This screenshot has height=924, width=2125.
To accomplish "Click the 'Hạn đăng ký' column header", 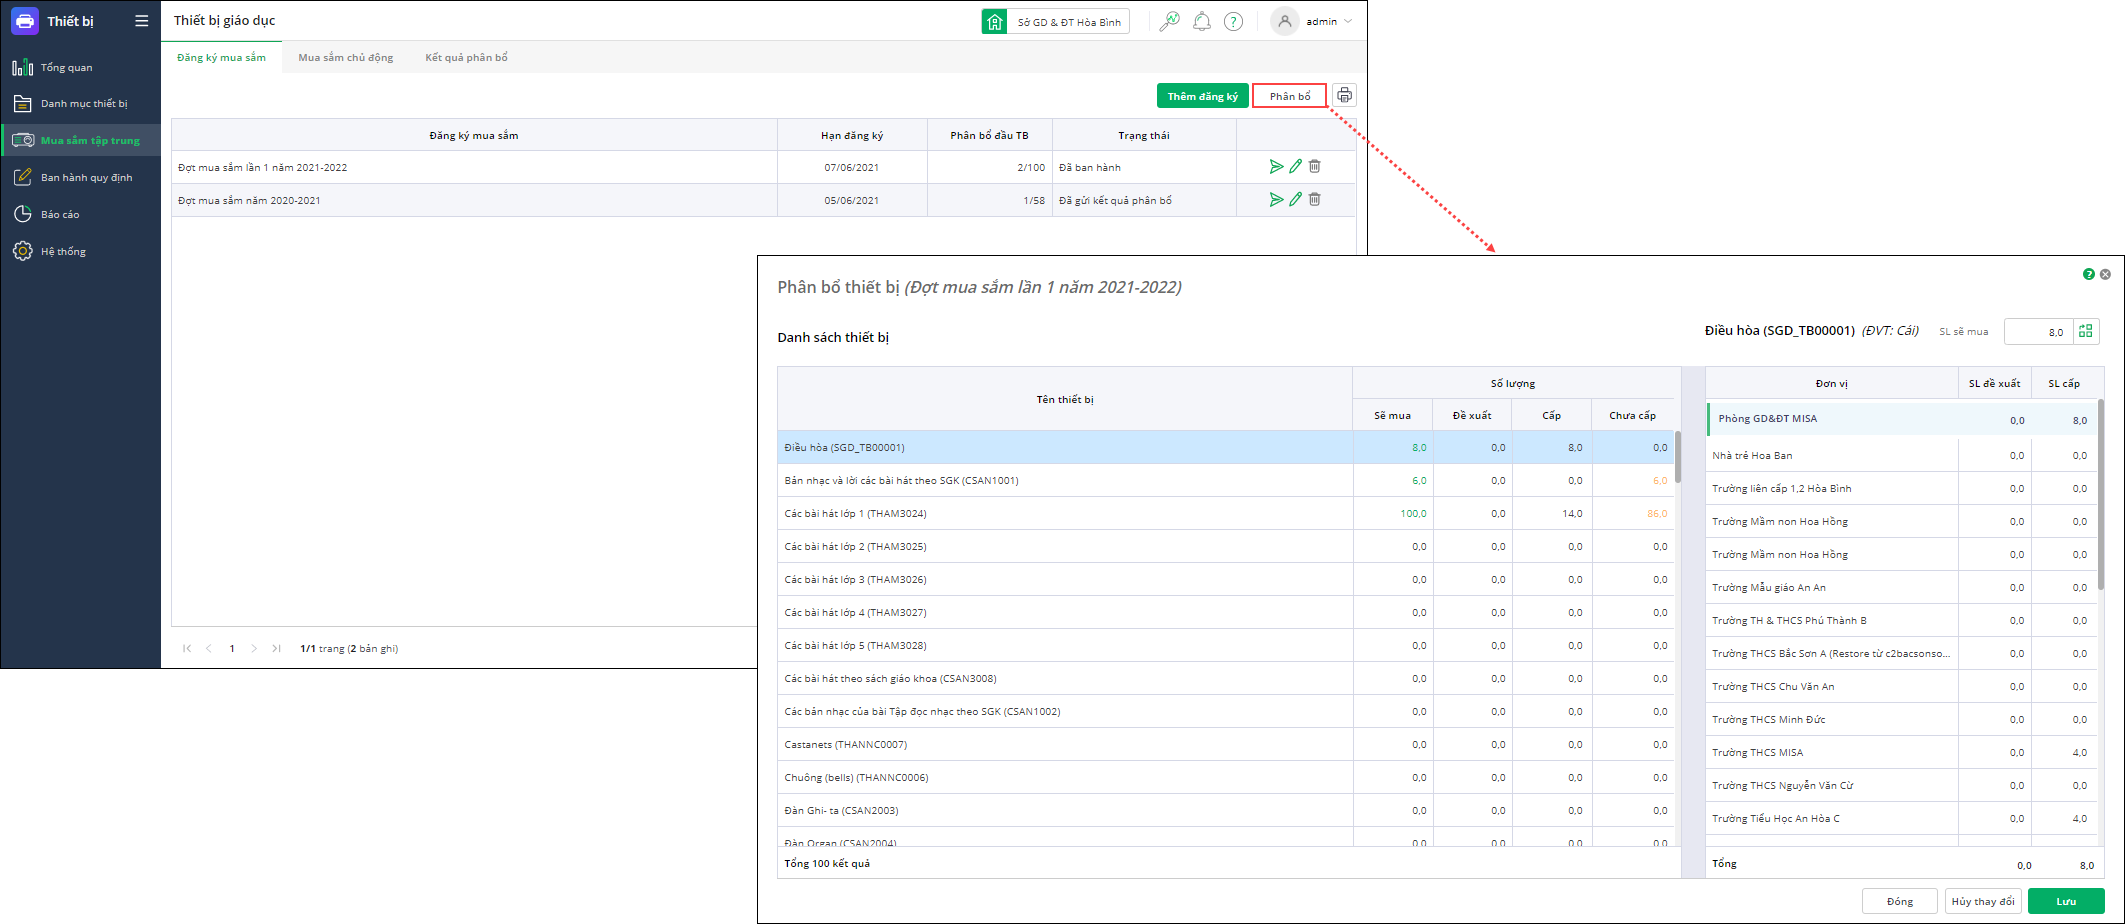I will pyautogui.click(x=852, y=135).
